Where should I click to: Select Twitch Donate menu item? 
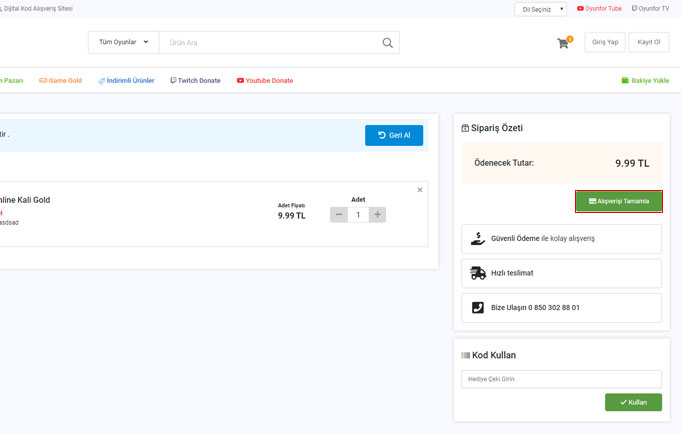click(195, 80)
